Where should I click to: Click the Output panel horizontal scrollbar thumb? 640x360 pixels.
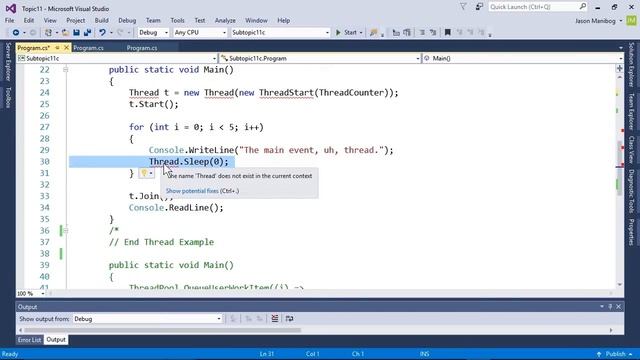[x=162, y=330]
